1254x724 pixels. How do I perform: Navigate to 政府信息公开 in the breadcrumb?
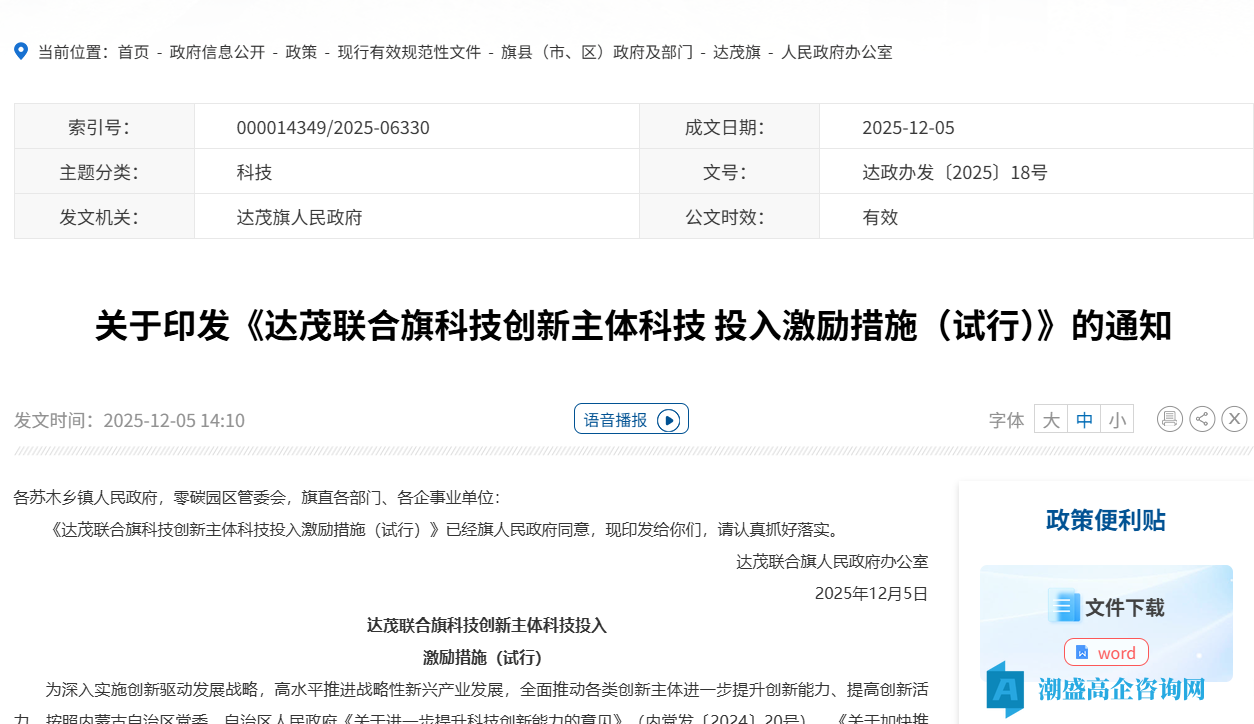[215, 52]
